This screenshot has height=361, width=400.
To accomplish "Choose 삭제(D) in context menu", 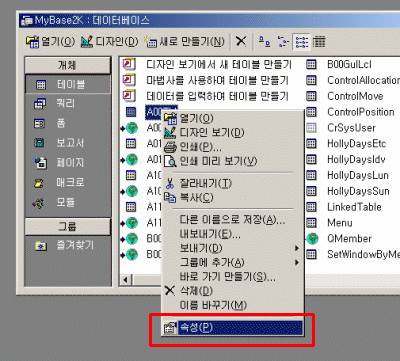I will click(x=232, y=291).
